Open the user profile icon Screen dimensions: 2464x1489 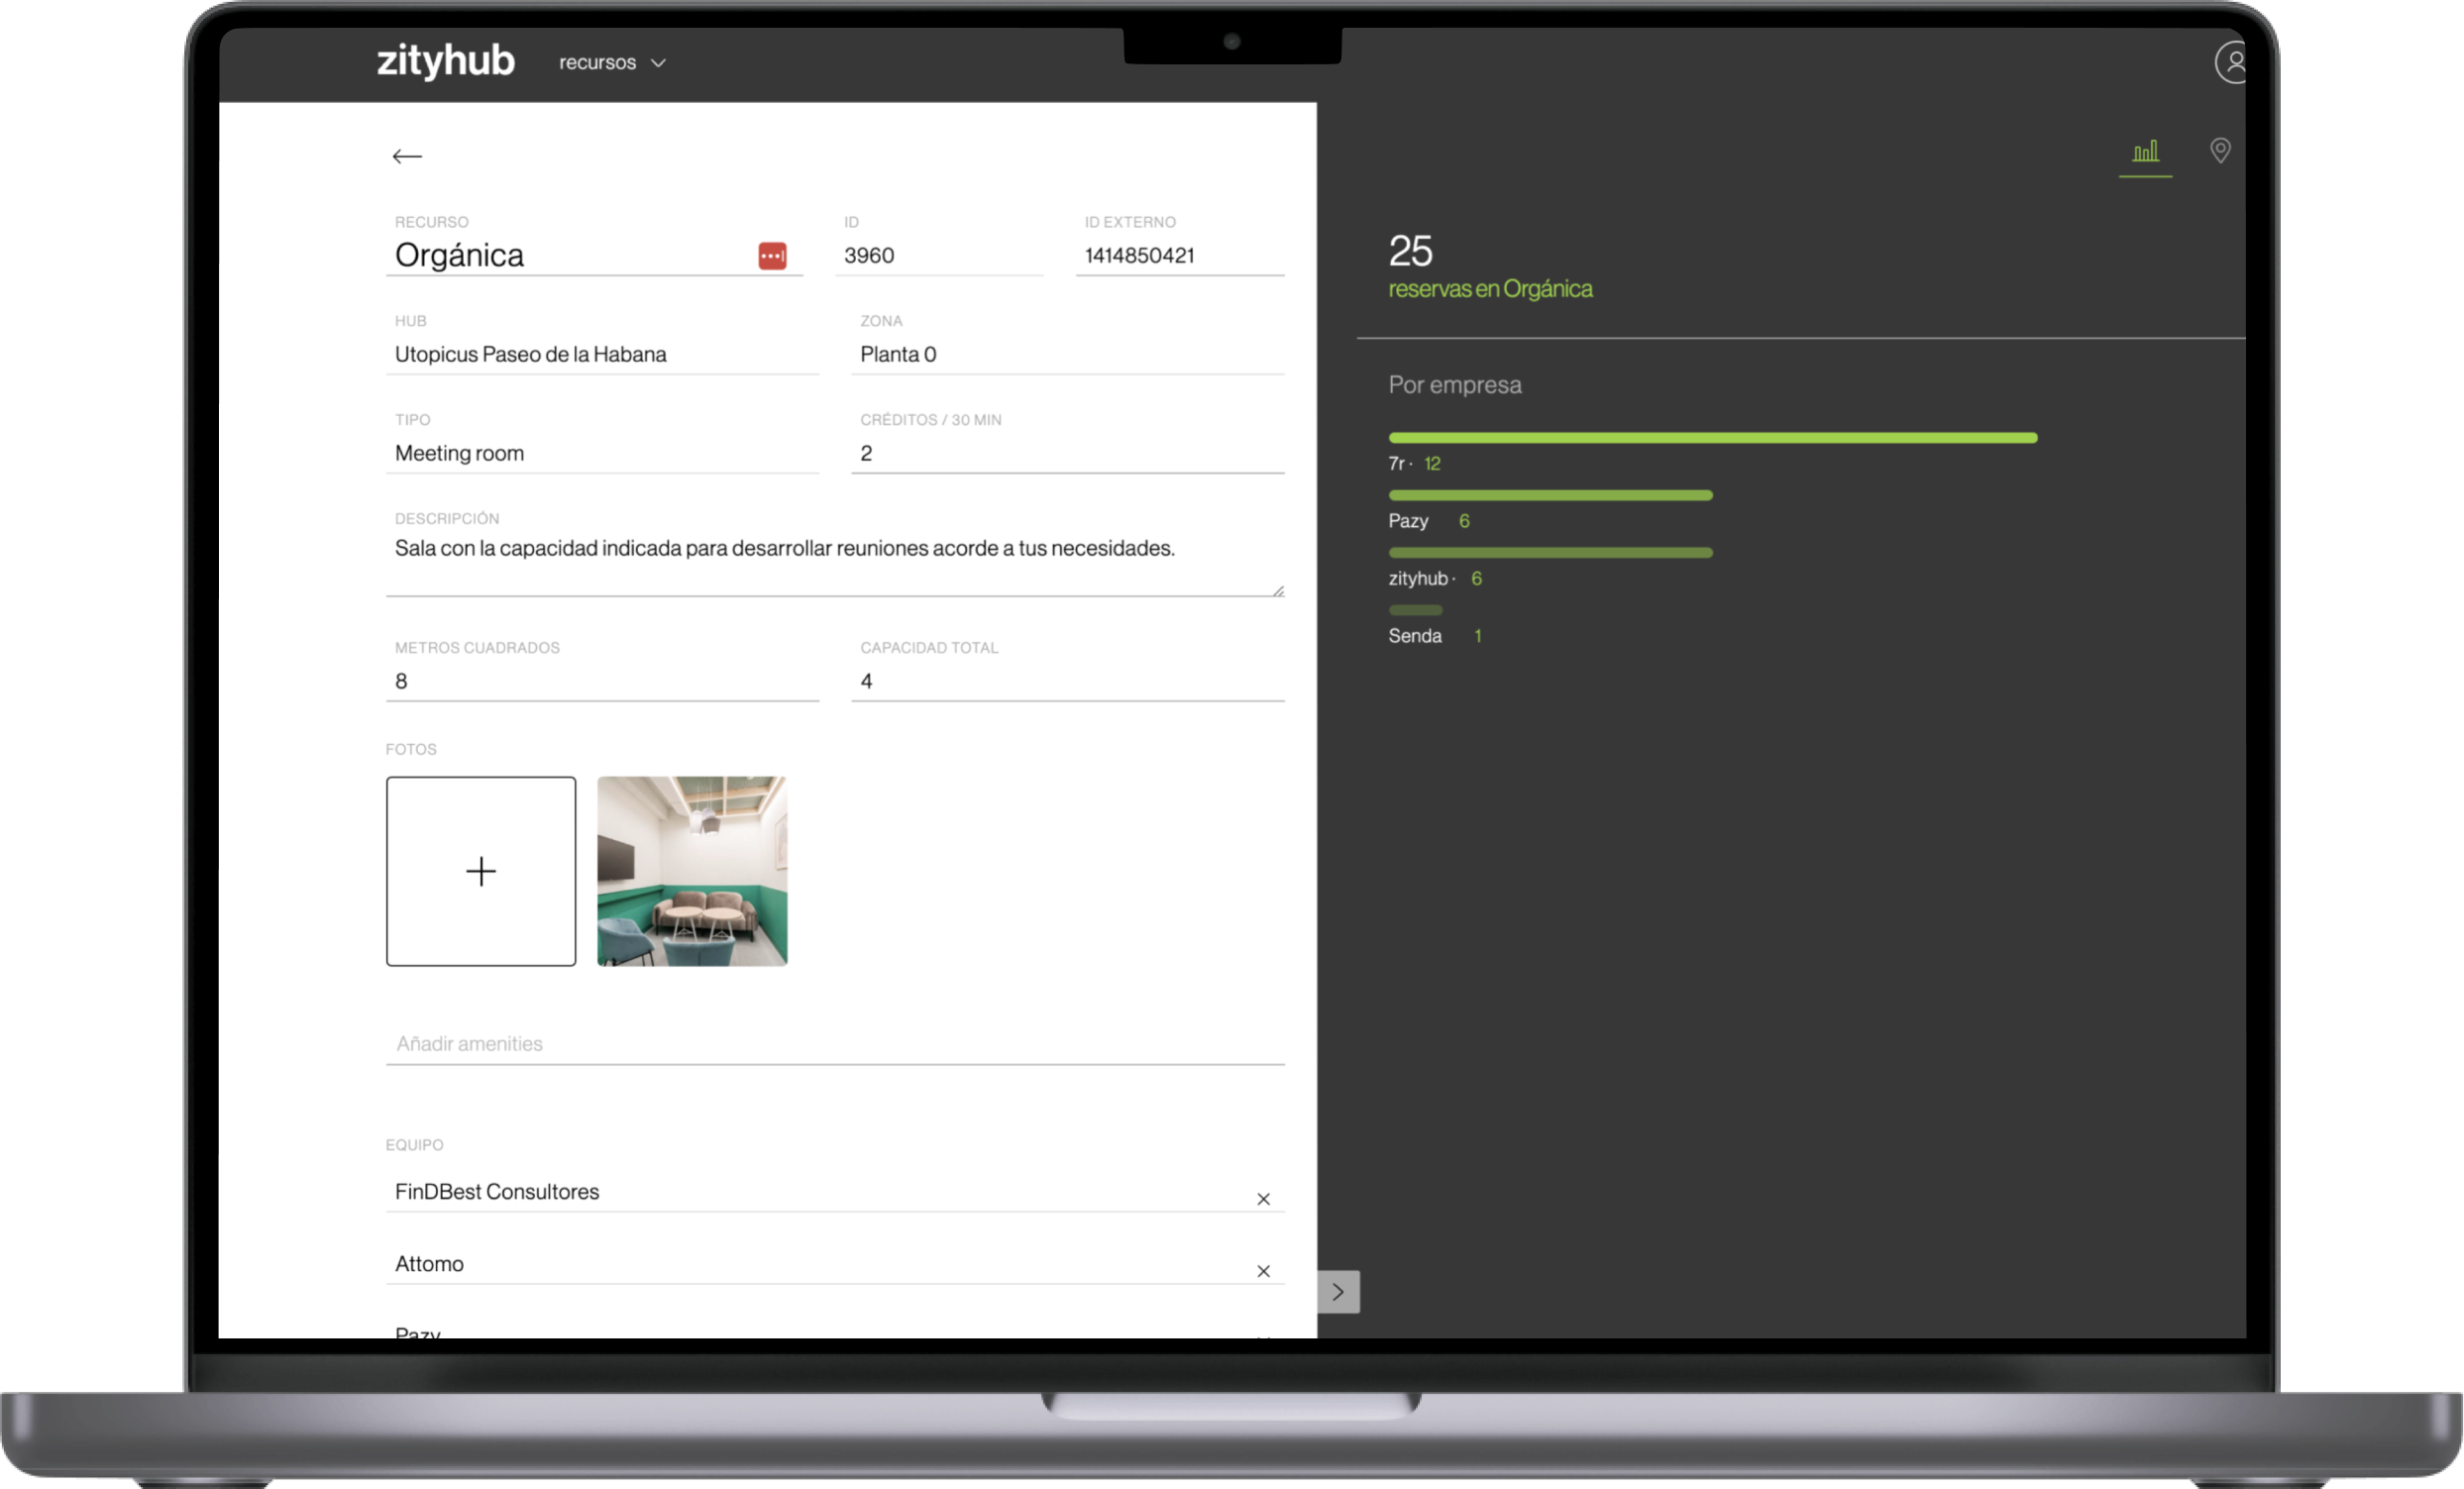pos(2231,62)
